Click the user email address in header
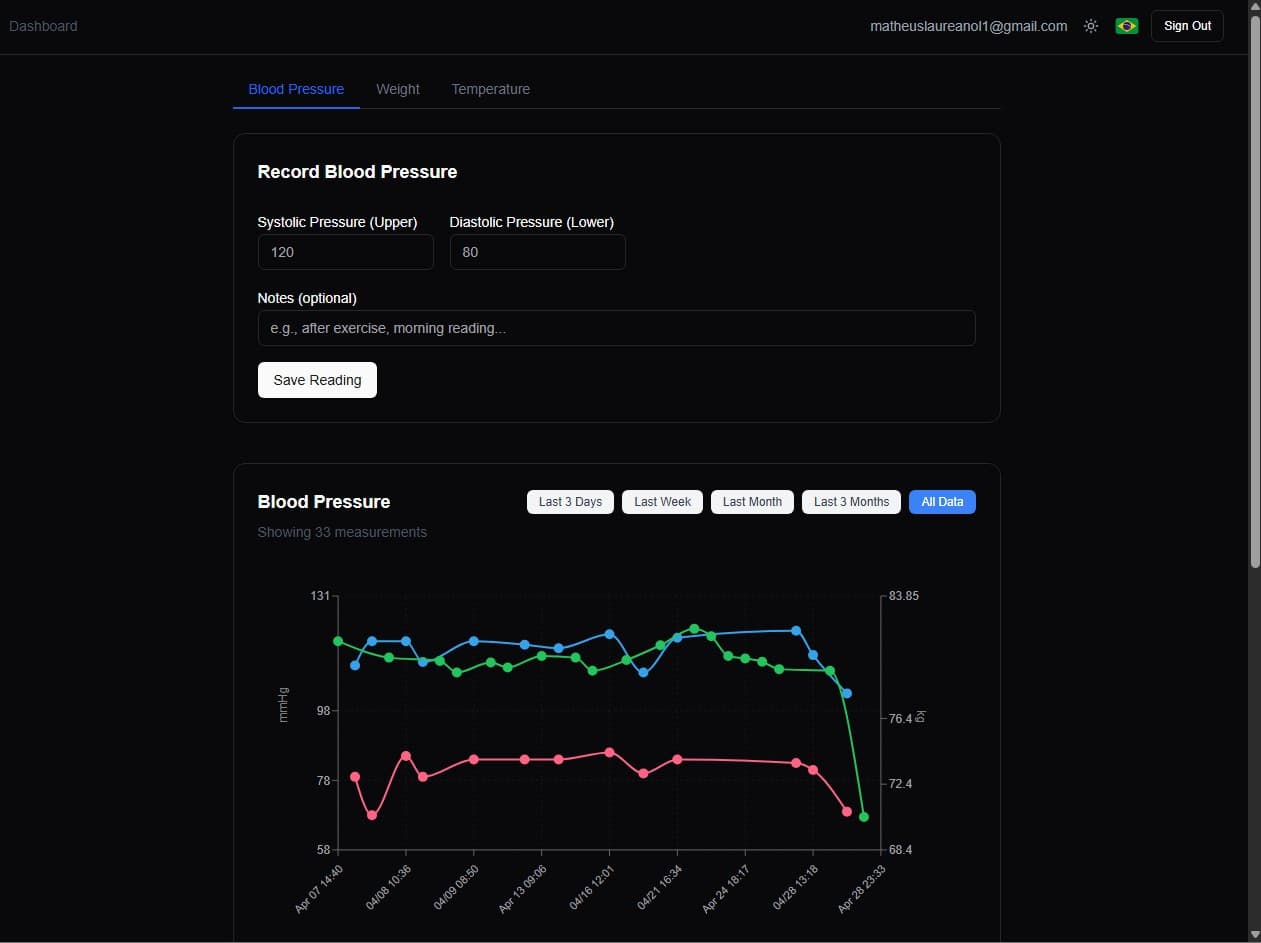 click(969, 26)
